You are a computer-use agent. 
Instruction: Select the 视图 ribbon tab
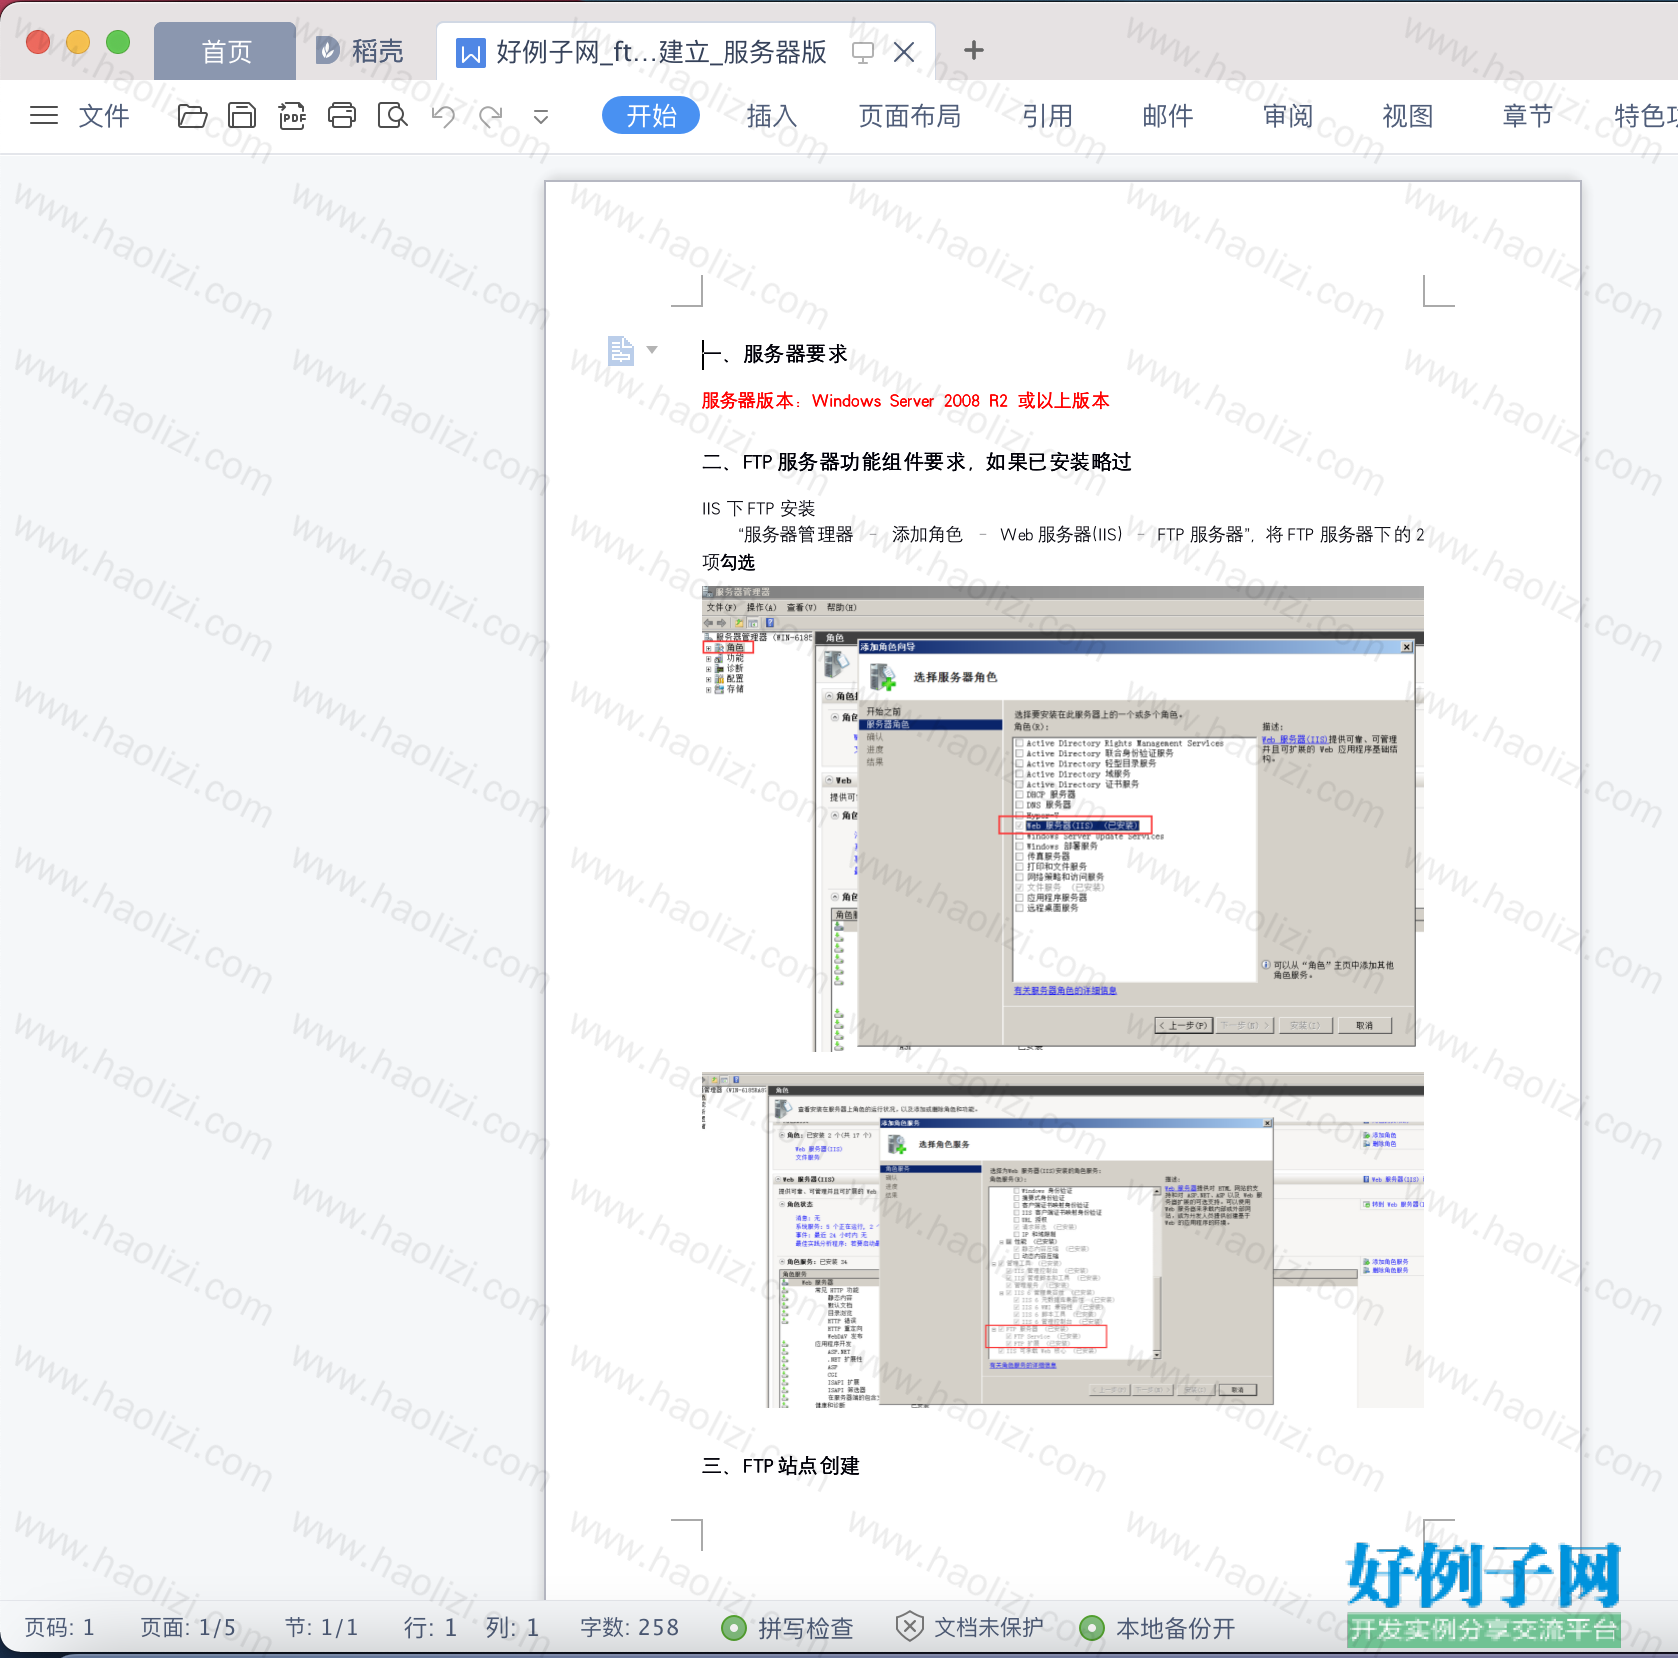tap(1408, 116)
